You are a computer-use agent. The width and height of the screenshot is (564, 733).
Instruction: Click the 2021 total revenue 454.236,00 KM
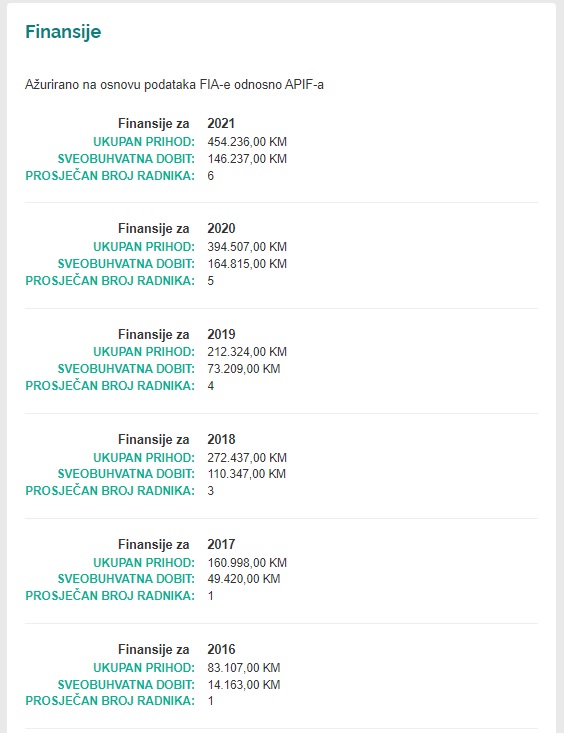click(247, 142)
